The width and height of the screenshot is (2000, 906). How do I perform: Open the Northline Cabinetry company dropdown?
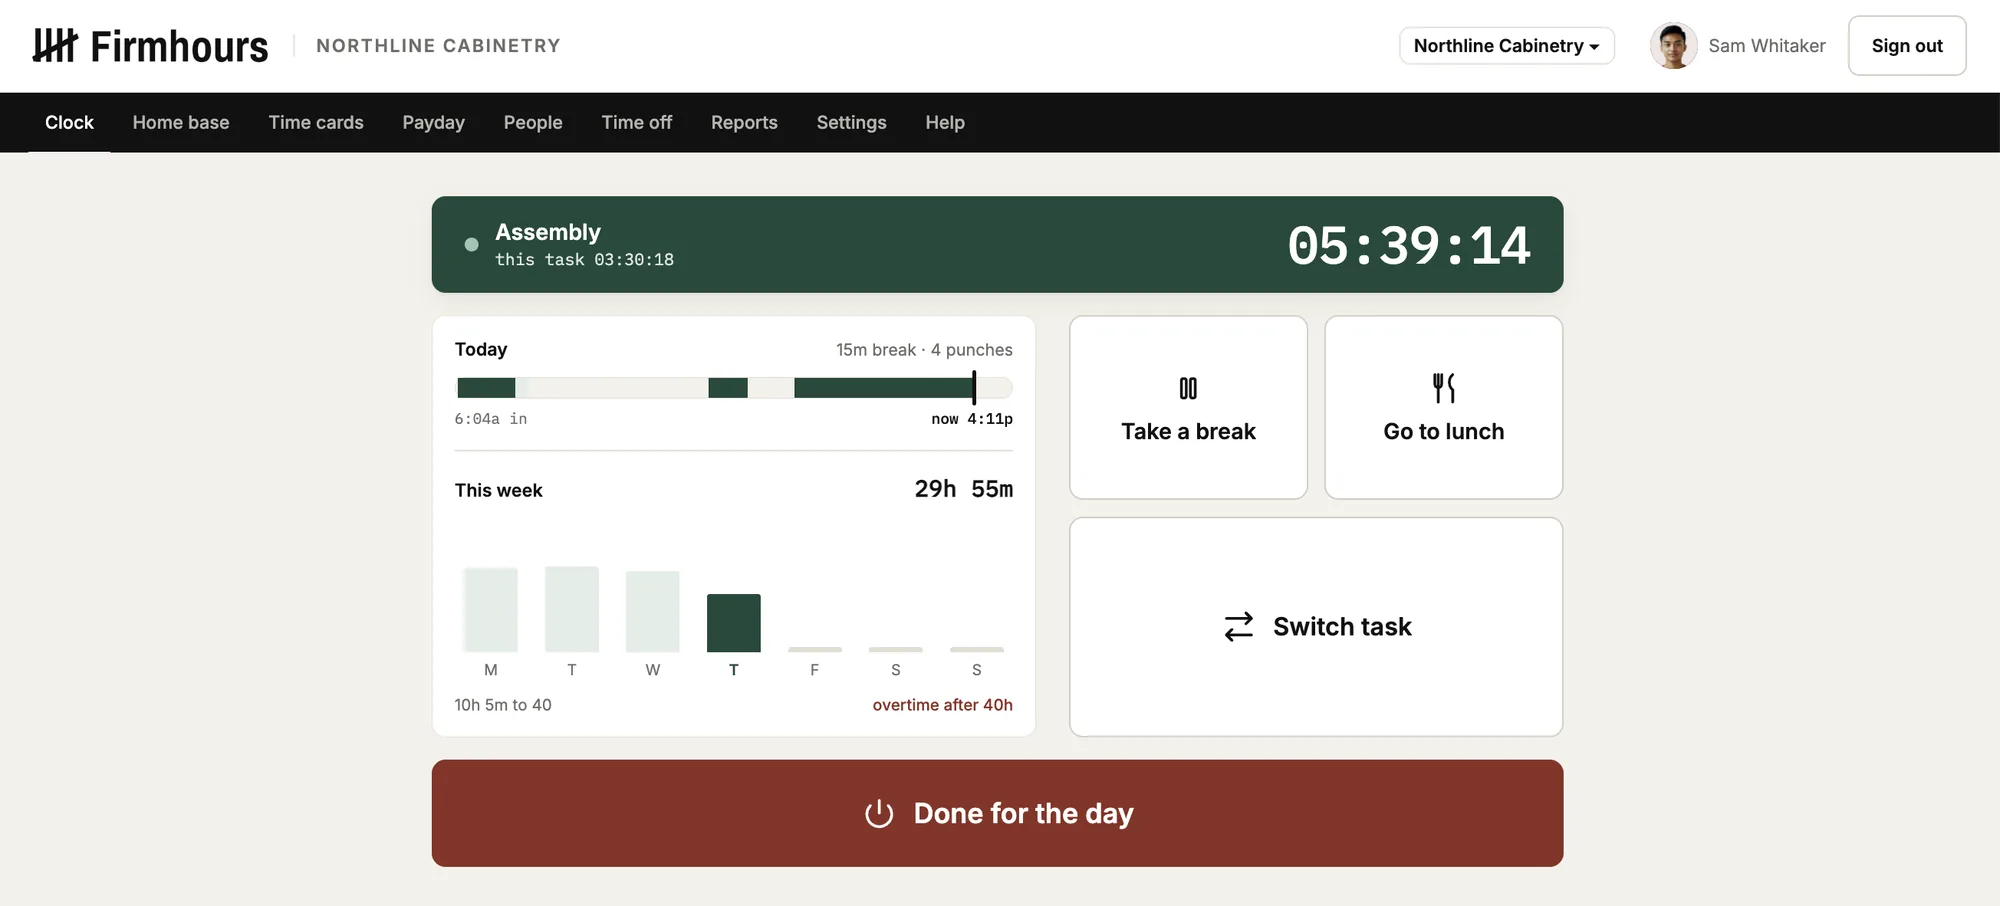click(x=1506, y=46)
